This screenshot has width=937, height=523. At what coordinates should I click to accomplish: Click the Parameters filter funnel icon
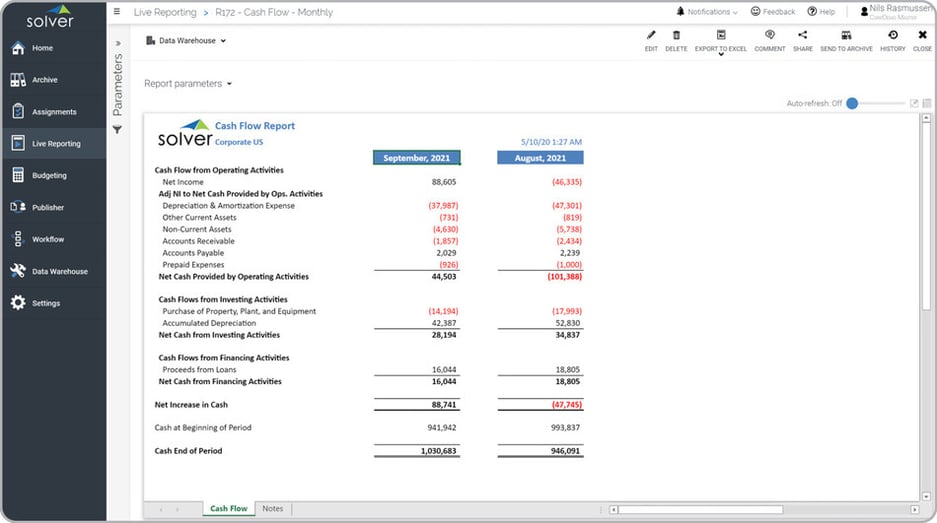click(117, 130)
